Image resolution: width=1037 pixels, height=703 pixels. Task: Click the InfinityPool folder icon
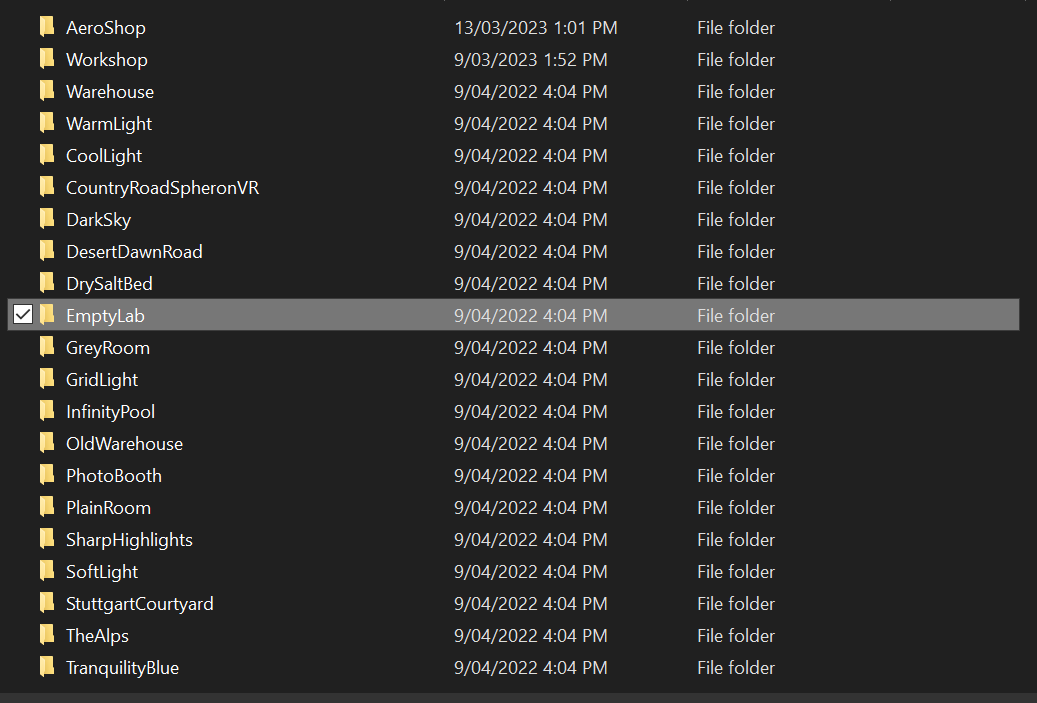click(x=46, y=411)
